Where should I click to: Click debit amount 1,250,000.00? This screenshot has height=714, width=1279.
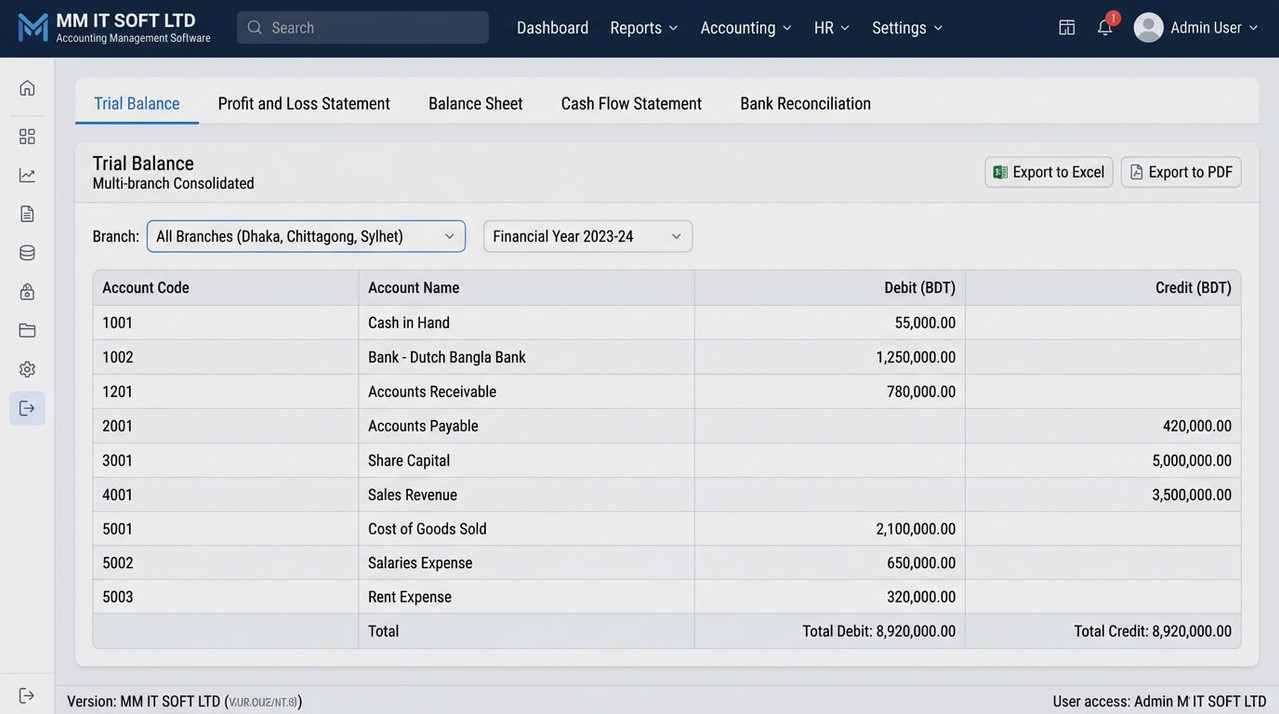click(x=916, y=357)
